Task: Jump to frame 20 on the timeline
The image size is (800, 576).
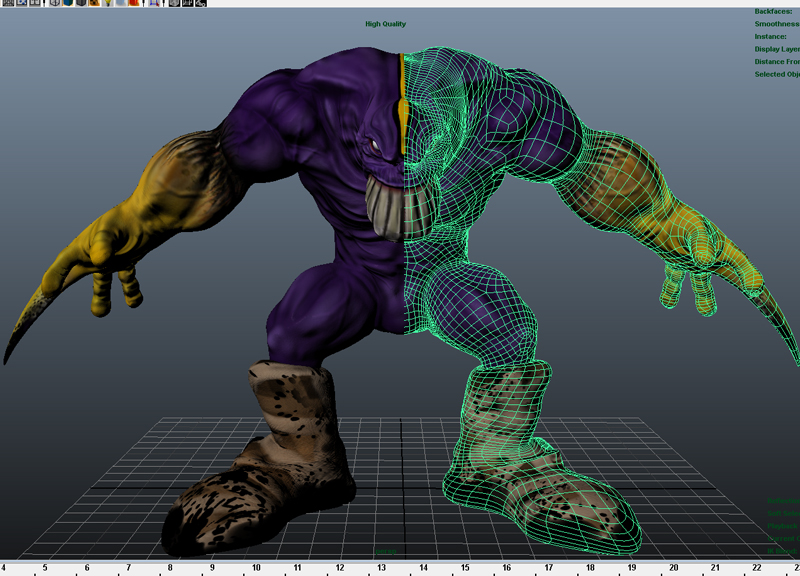Action: 673,568
